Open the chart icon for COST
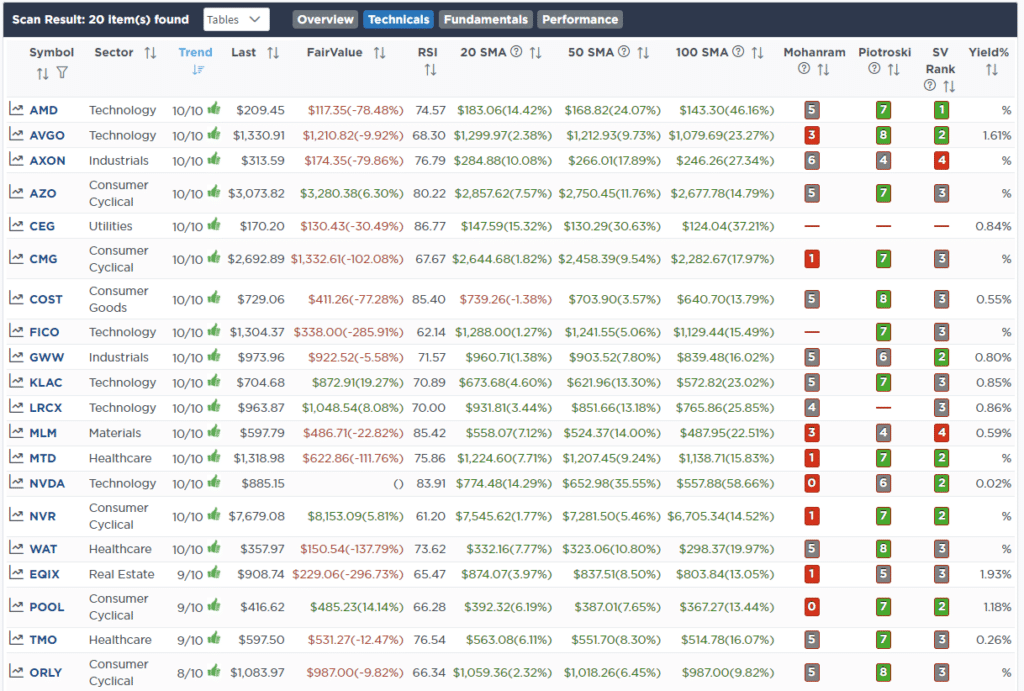This screenshot has width=1024, height=691. pos(16,298)
